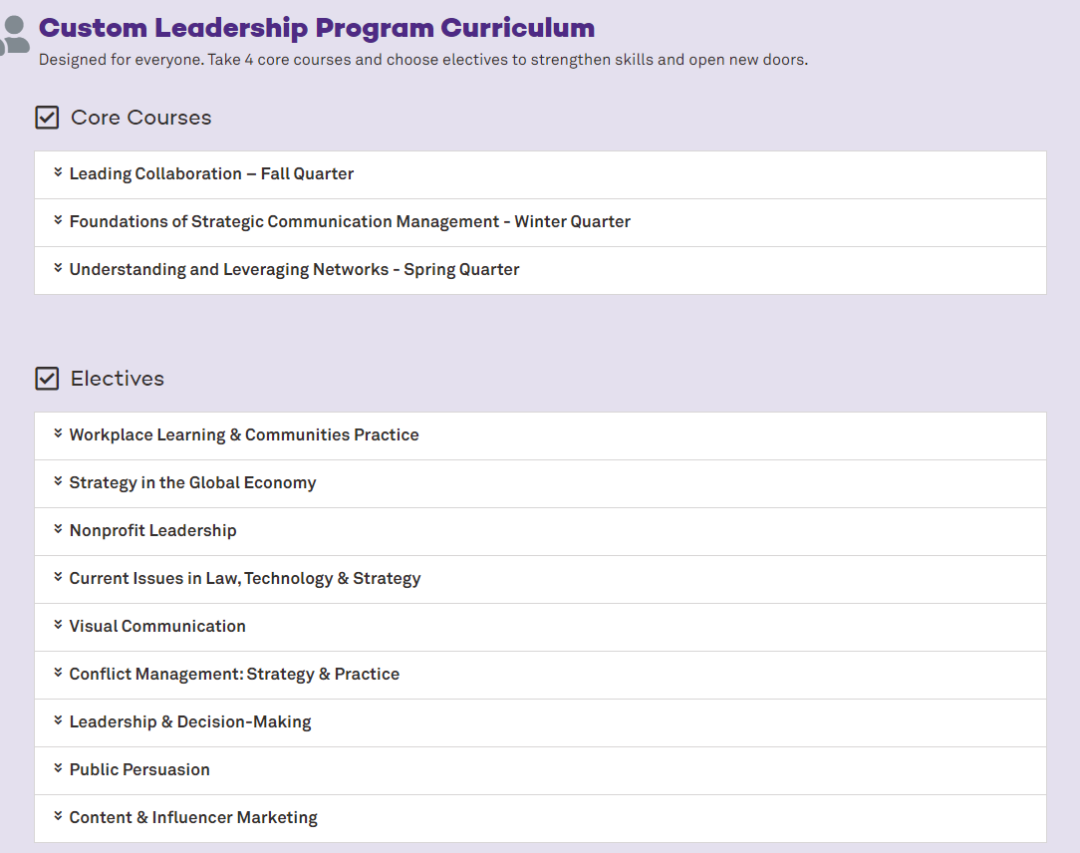Click the checkbox icon next to Electives
The height and width of the screenshot is (853, 1080).
[x=47, y=379]
